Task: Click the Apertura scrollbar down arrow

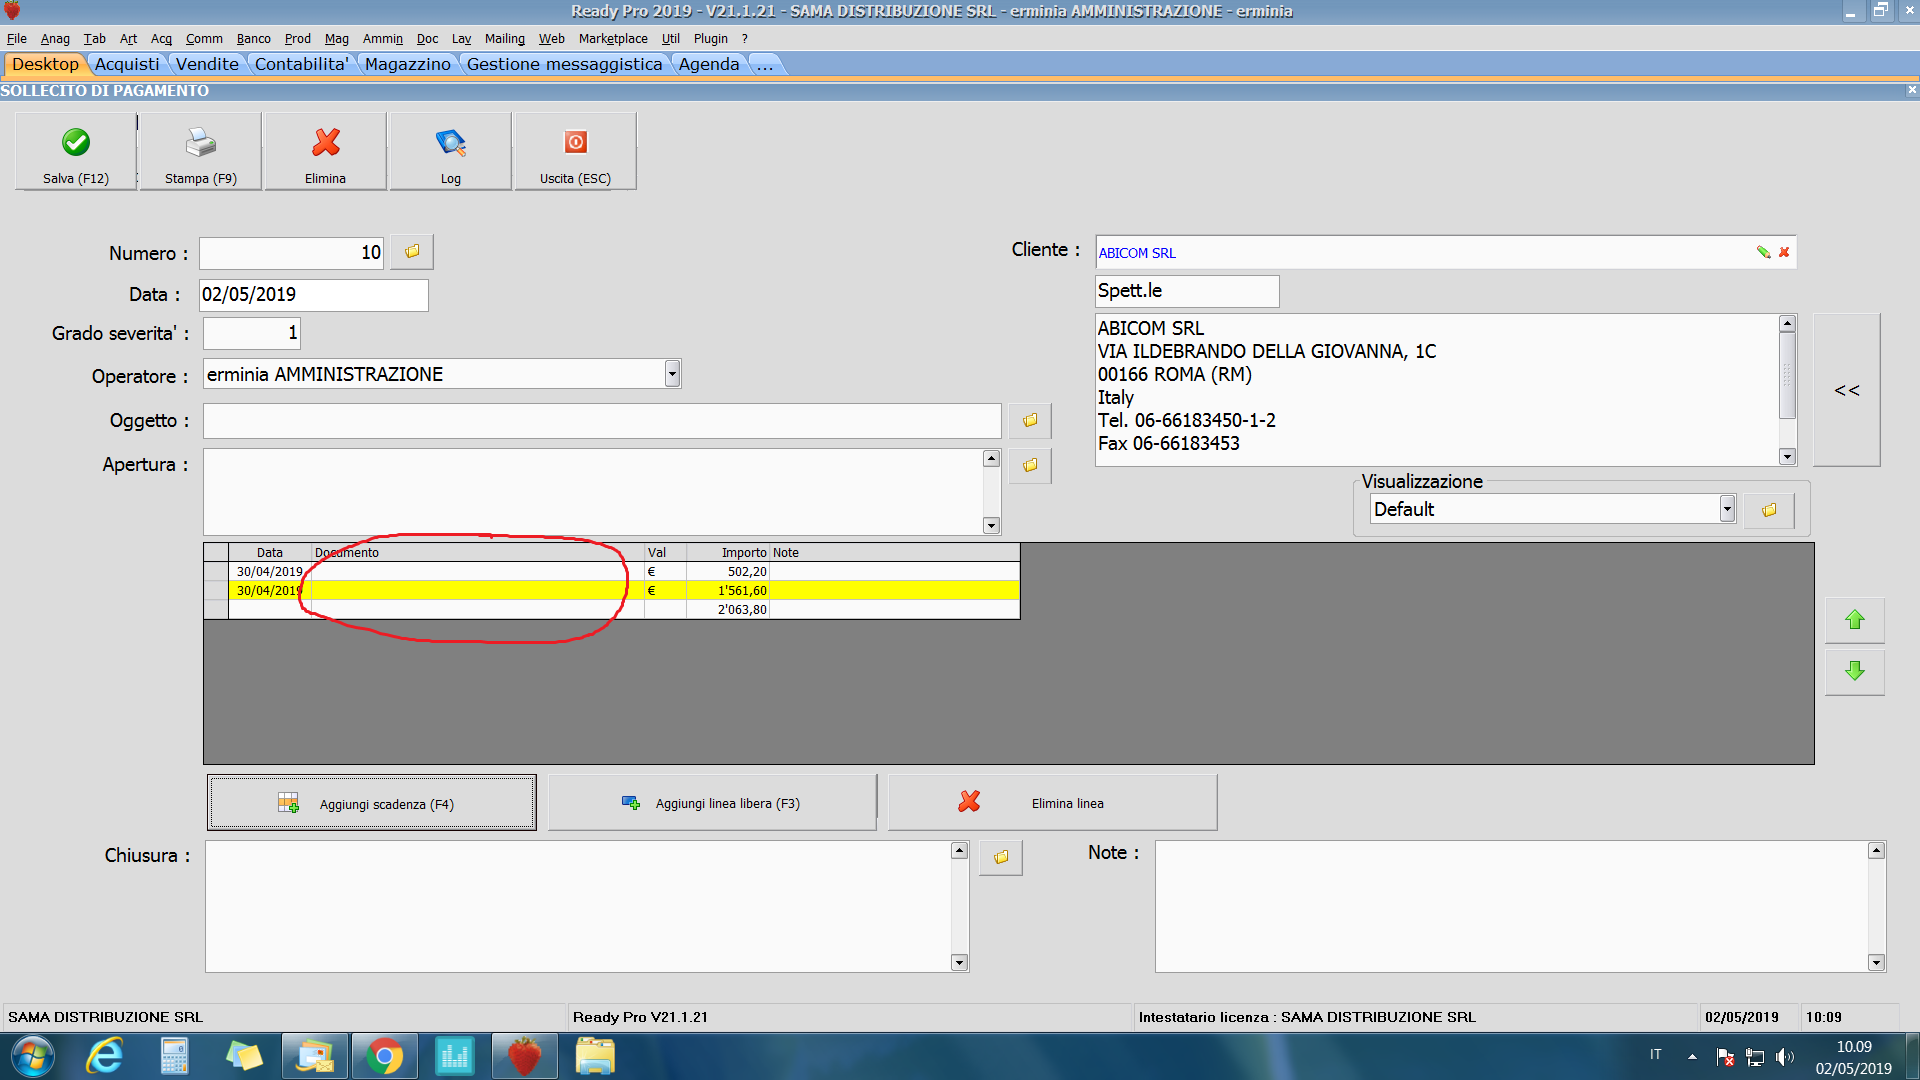Action: (991, 526)
